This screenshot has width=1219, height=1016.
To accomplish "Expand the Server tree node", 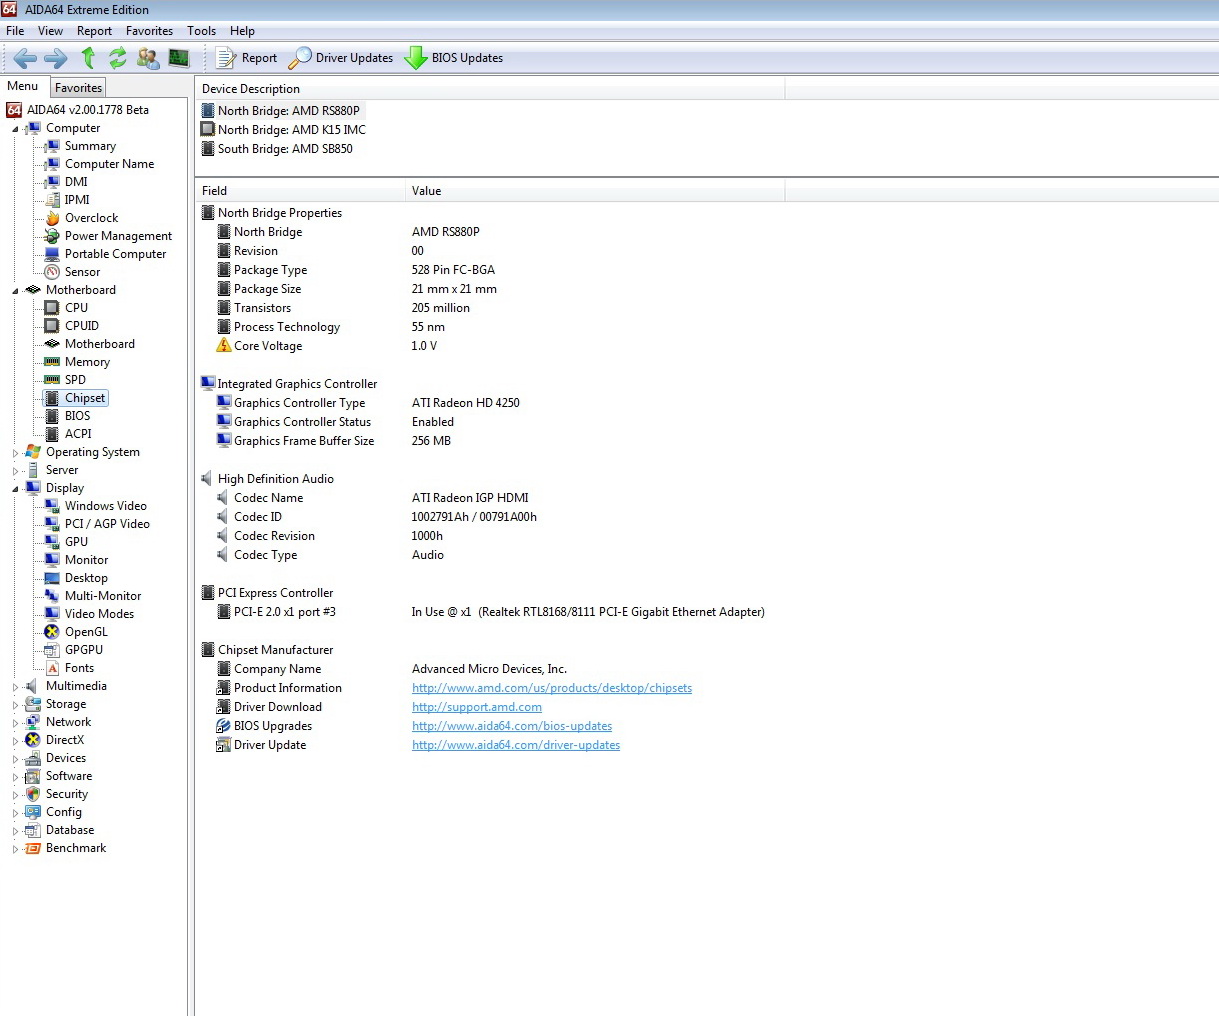I will click(15, 471).
